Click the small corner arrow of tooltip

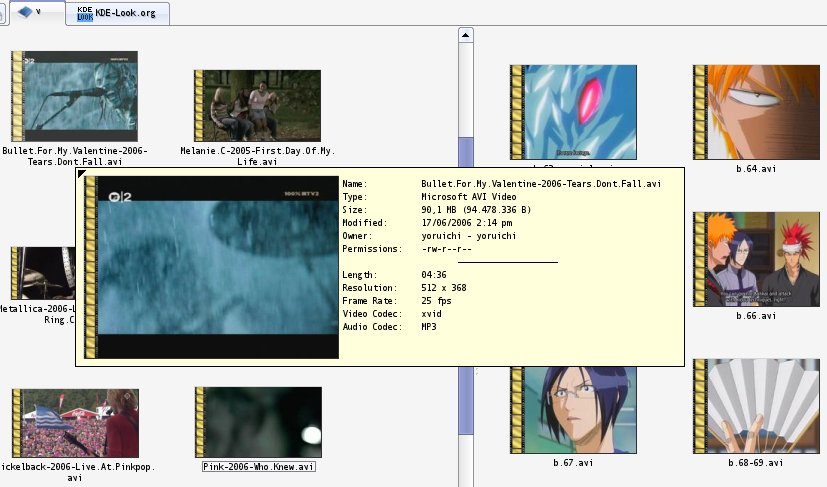[81, 174]
